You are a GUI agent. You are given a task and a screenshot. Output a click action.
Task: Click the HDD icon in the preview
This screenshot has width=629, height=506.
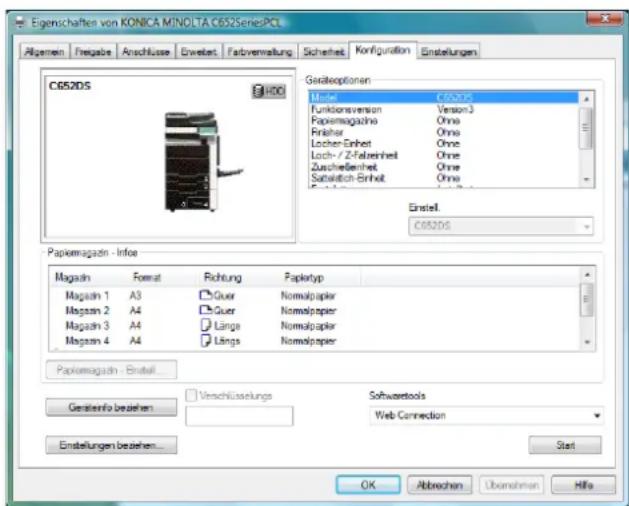coord(269,91)
